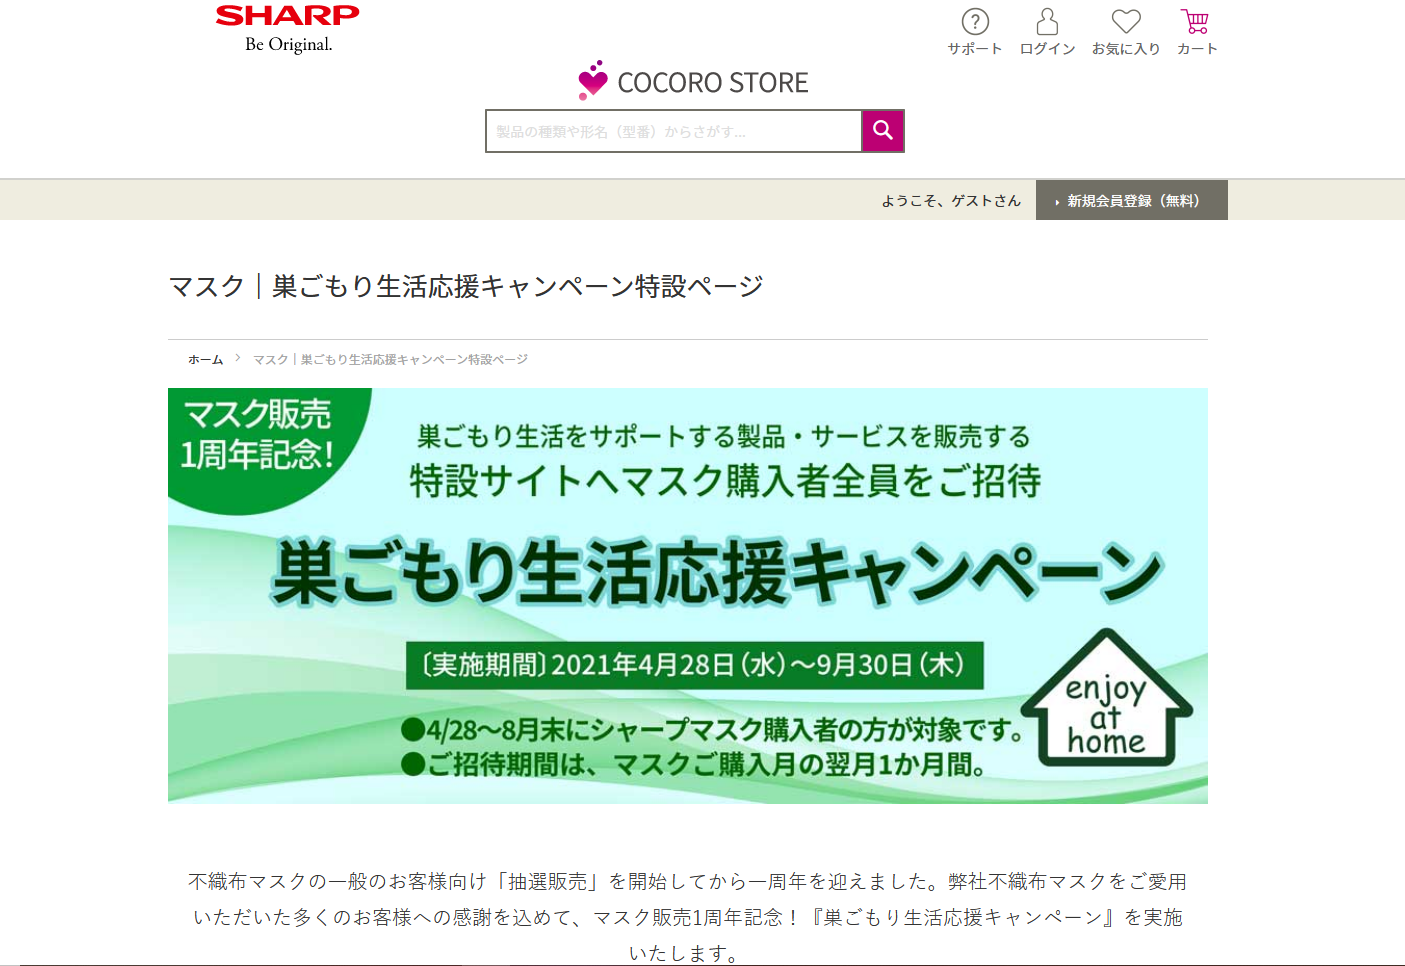The image size is (1405, 966).
Task: Open the サポート help icon
Action: tap(975, 31)
